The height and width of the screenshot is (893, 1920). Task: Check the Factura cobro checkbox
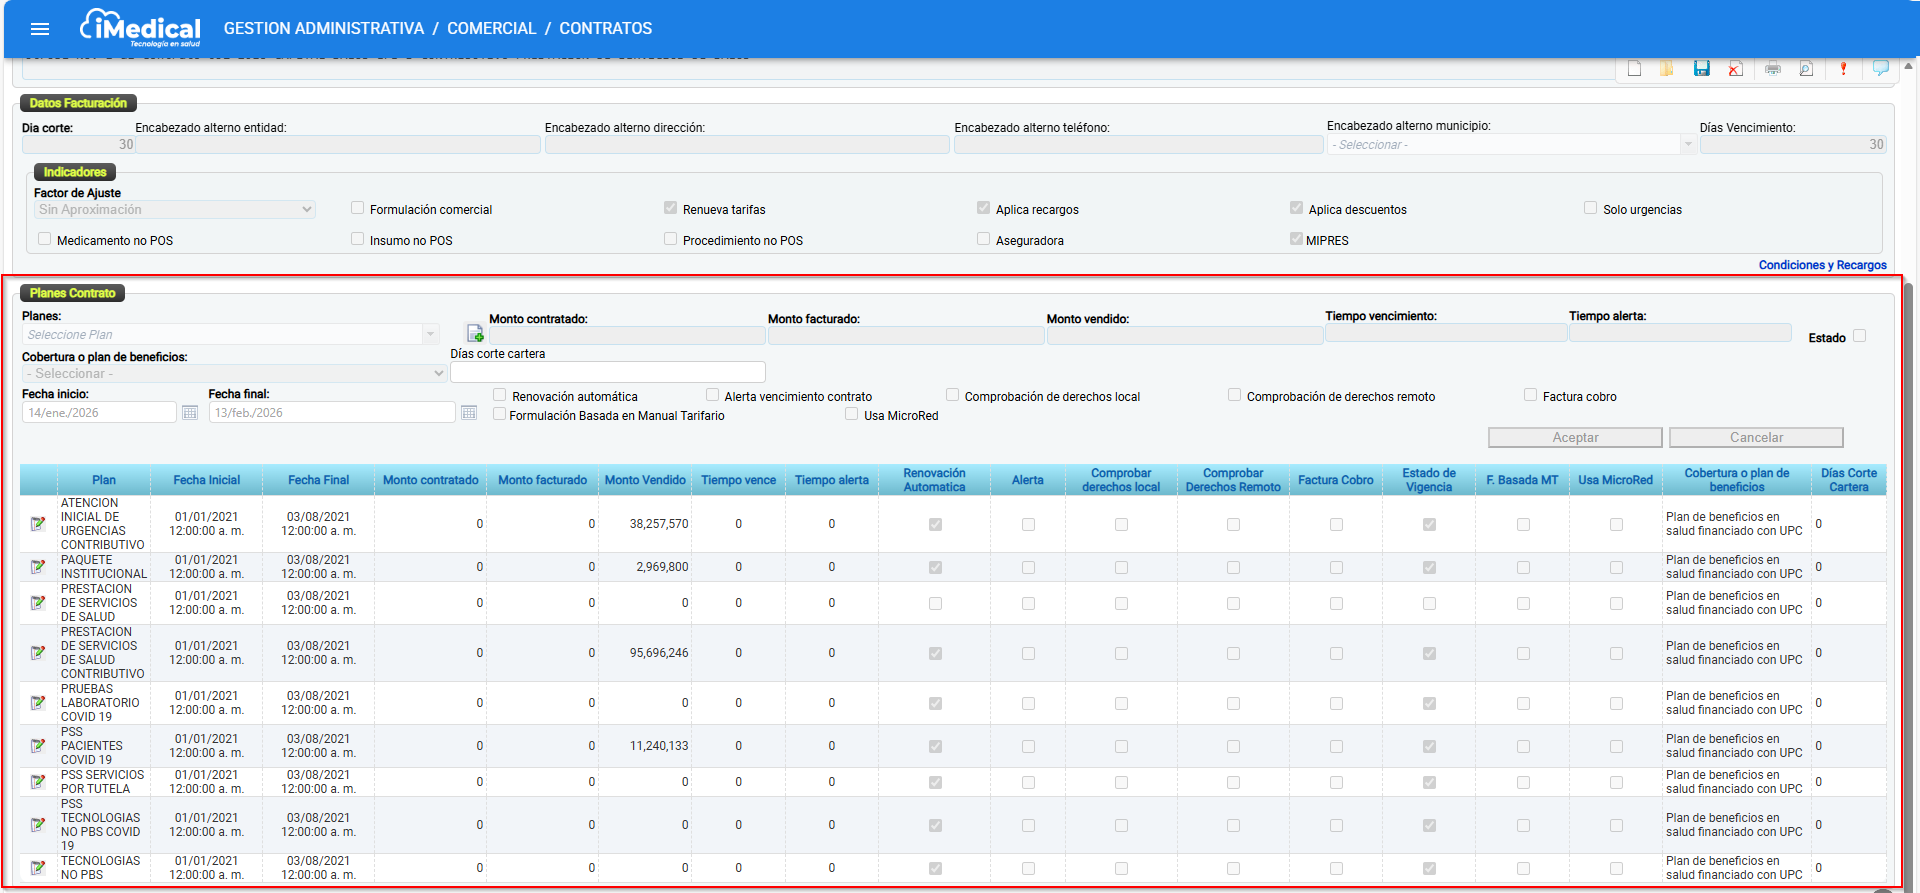point(1530,395)
